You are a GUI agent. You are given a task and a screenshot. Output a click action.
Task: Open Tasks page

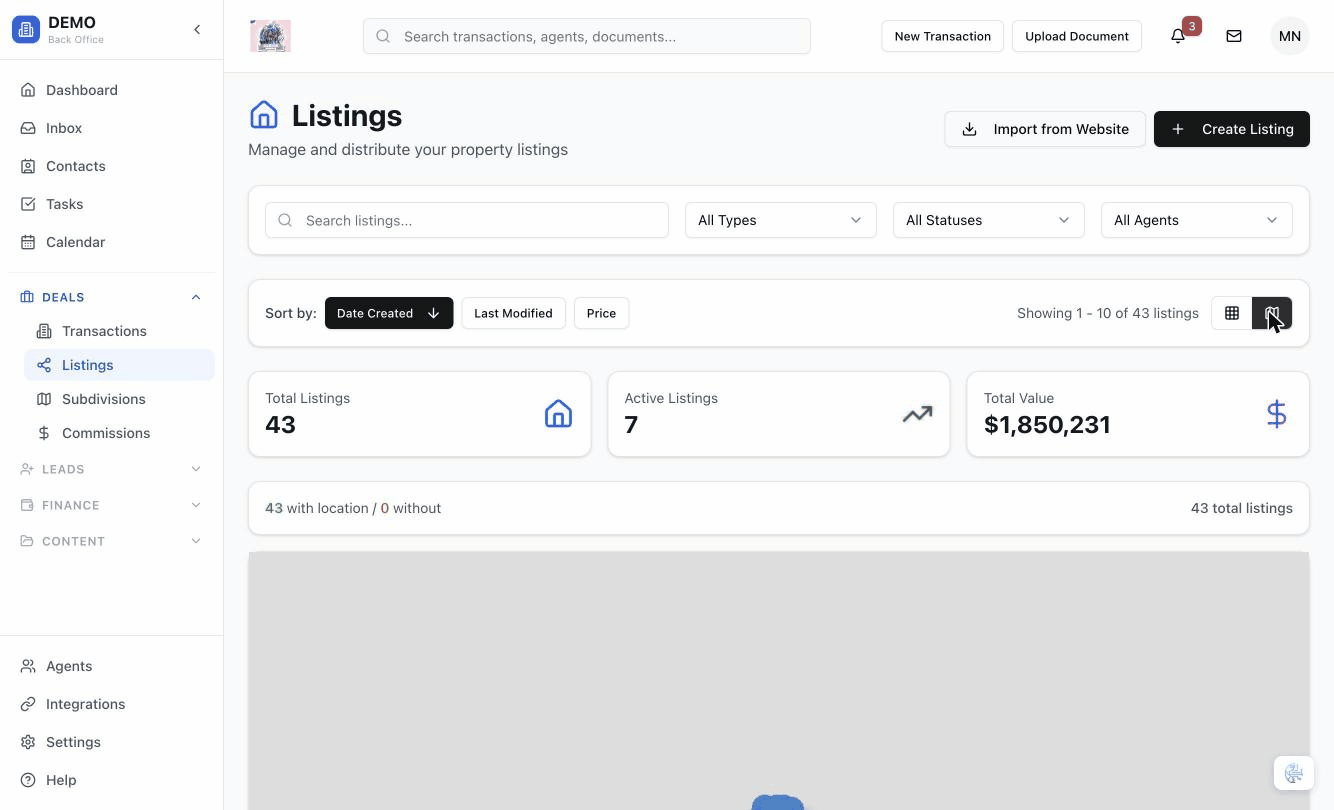[112, 204]
